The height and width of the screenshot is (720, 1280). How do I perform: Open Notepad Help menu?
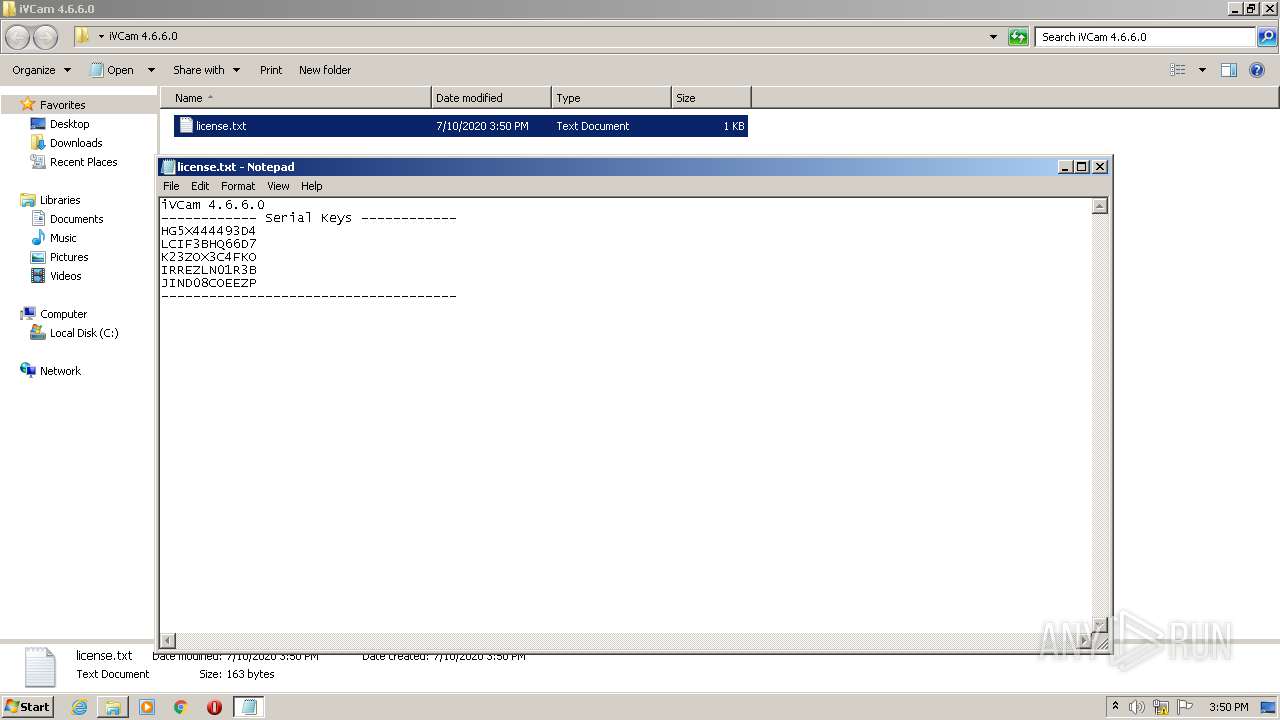(312, 186)
